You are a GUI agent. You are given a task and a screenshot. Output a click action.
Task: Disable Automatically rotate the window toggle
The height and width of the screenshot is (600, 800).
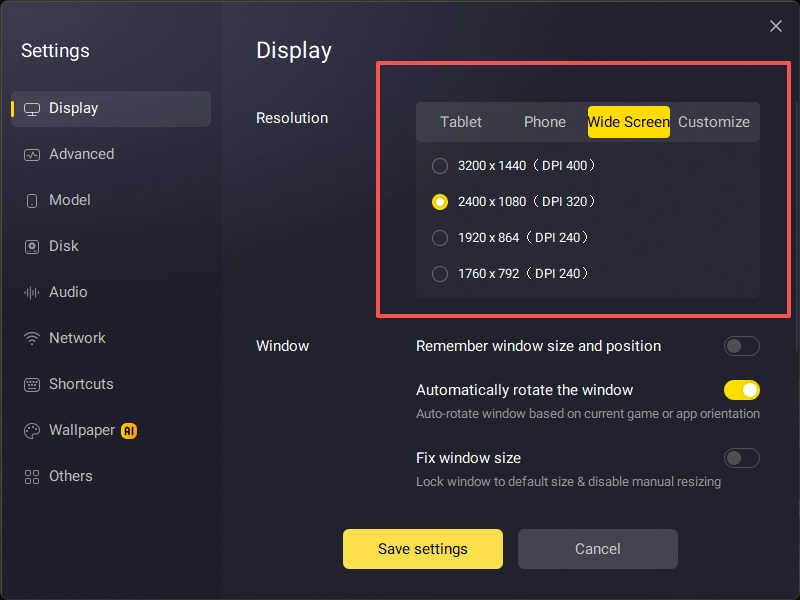(741, 390)
